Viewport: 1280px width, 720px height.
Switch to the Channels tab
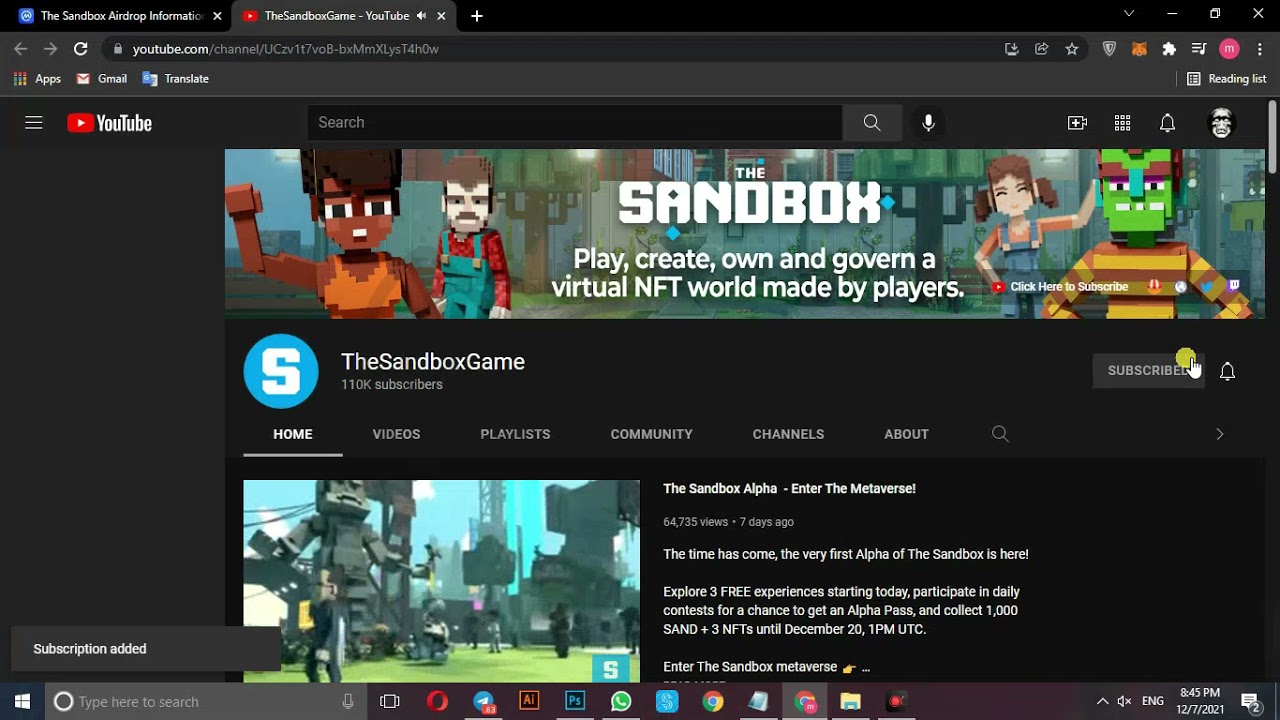(x=788, y=434)
